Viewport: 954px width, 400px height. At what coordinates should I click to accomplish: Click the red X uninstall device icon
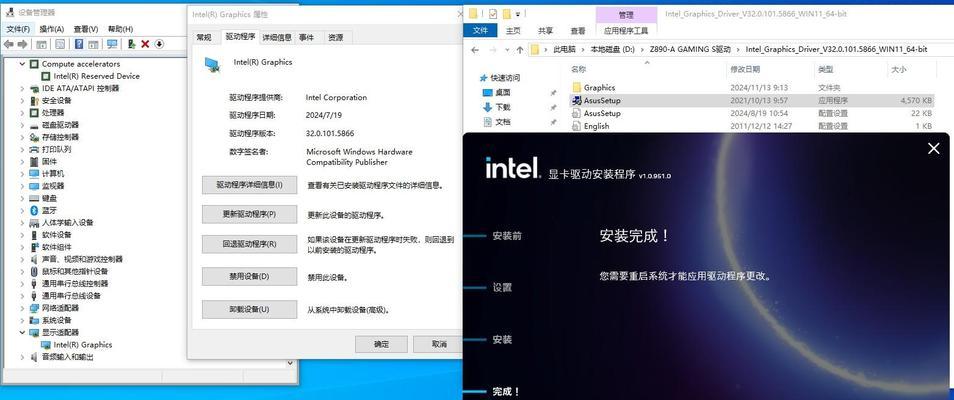(145, 44)
